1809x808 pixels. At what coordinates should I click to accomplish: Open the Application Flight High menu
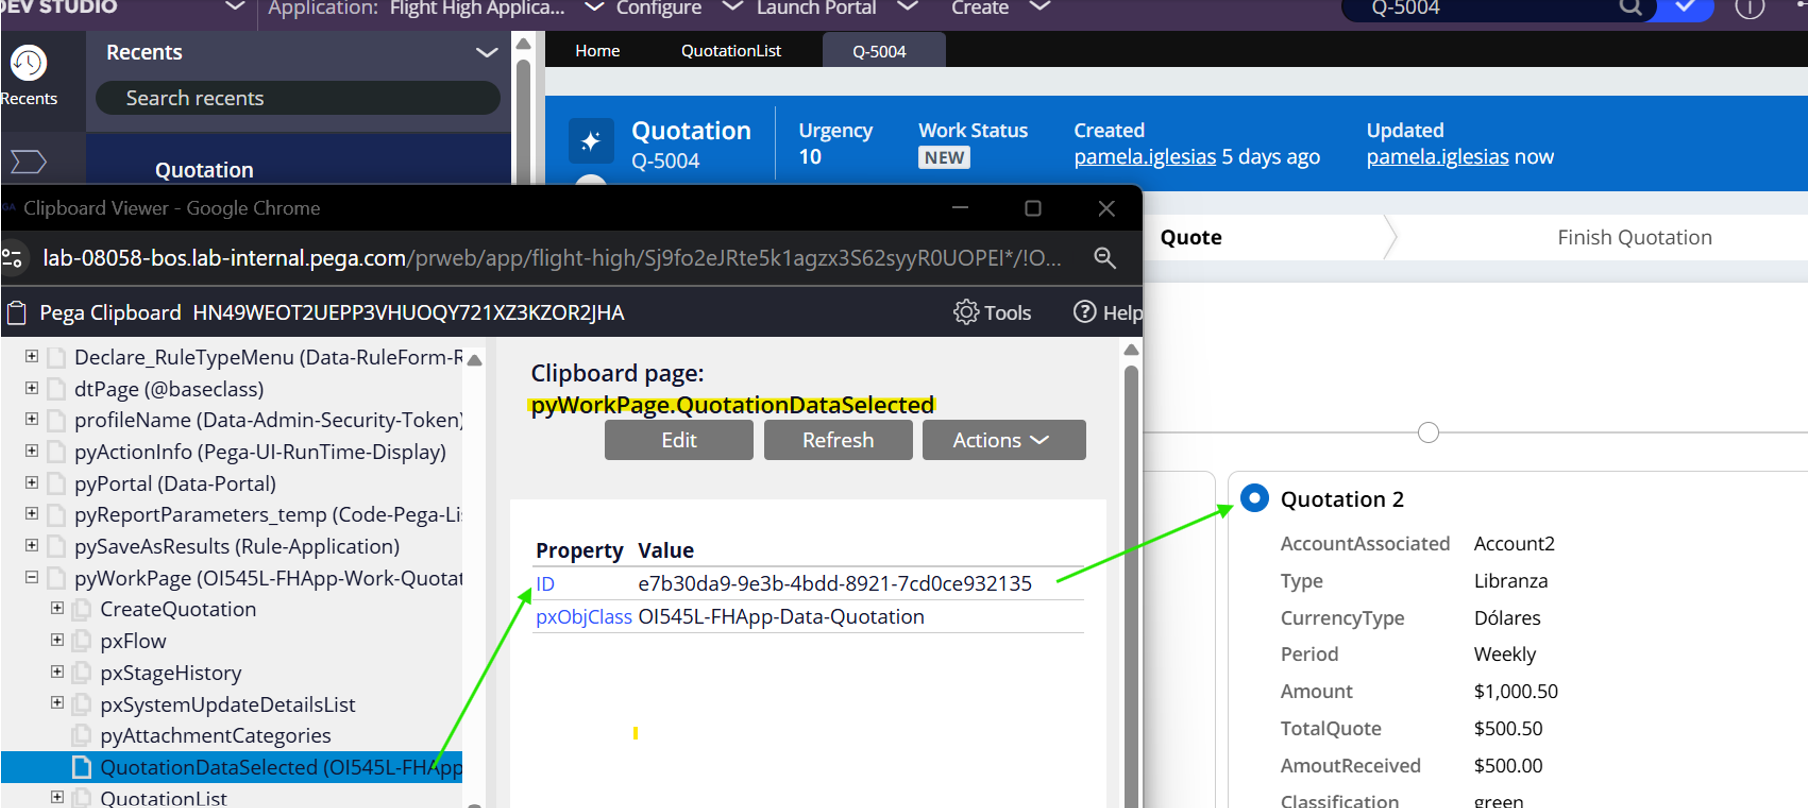tap(436, 8)
